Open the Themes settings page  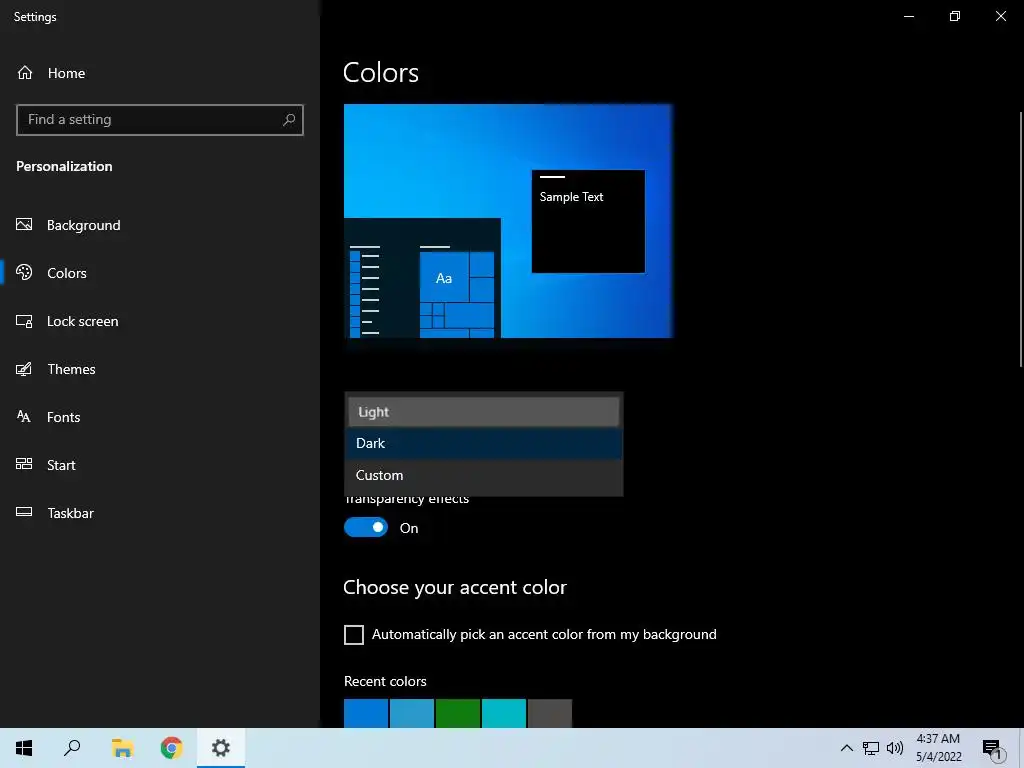click(x=160, y=369)
